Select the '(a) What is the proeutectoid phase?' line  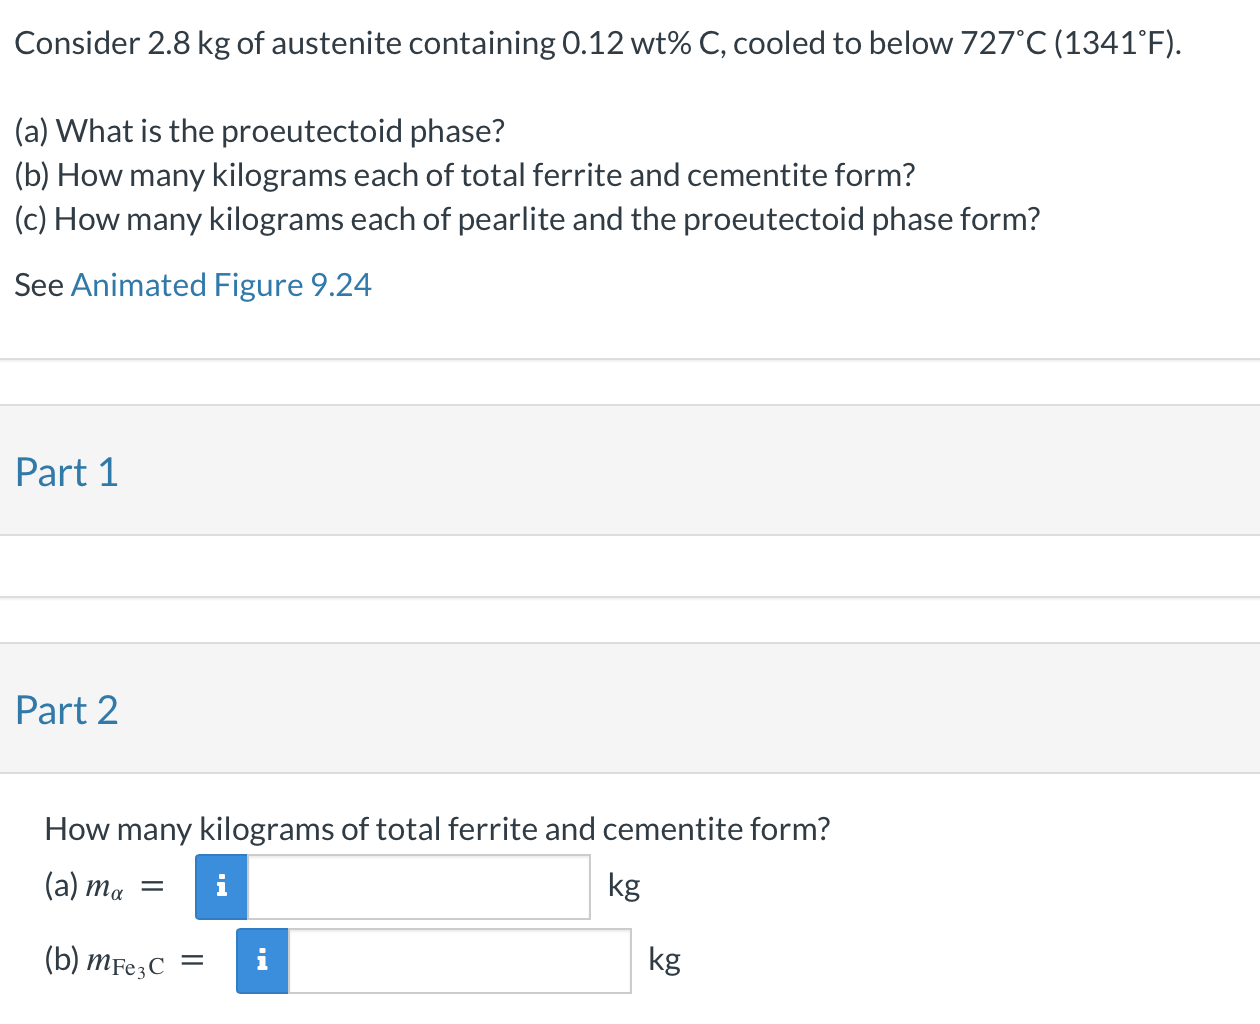[x=260, y=131]
